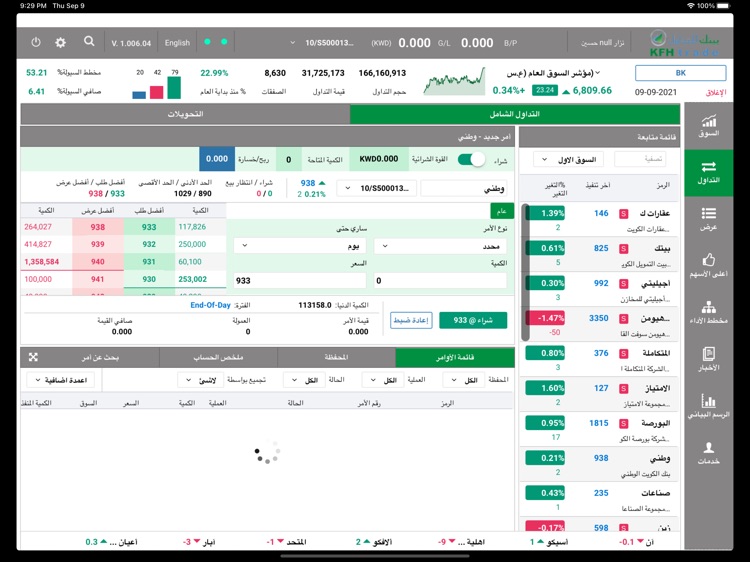750x562 pixels.
Task: Switch to التحويلات tab
Action: click(x=185, y=114)
